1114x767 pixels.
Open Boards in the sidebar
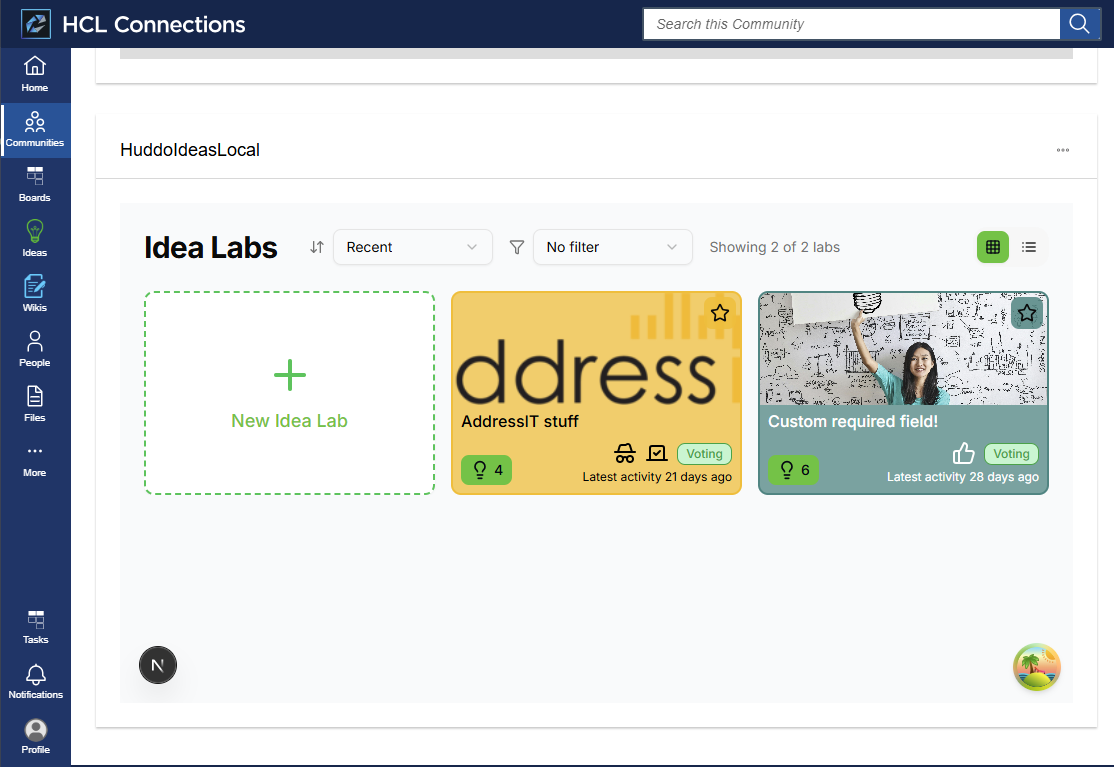(35, 185)
